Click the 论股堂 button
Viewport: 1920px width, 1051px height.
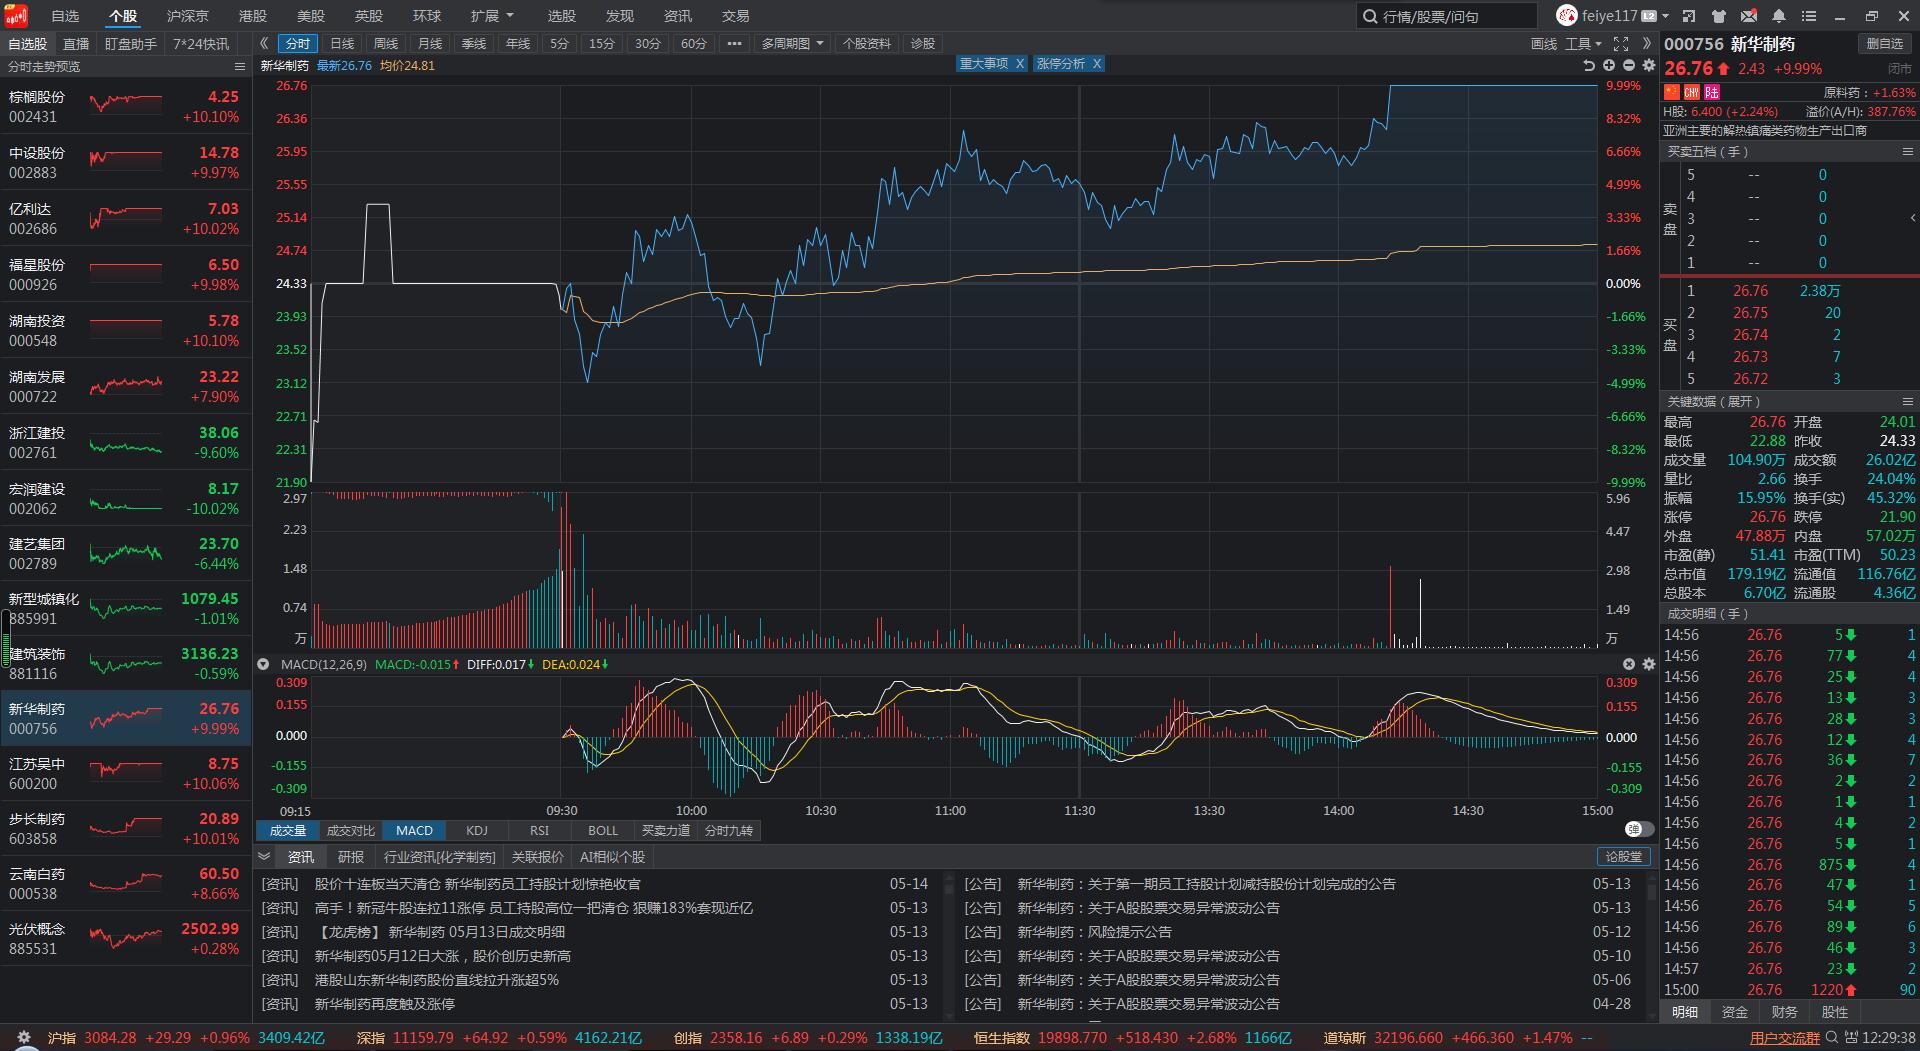click(1624, 857)
